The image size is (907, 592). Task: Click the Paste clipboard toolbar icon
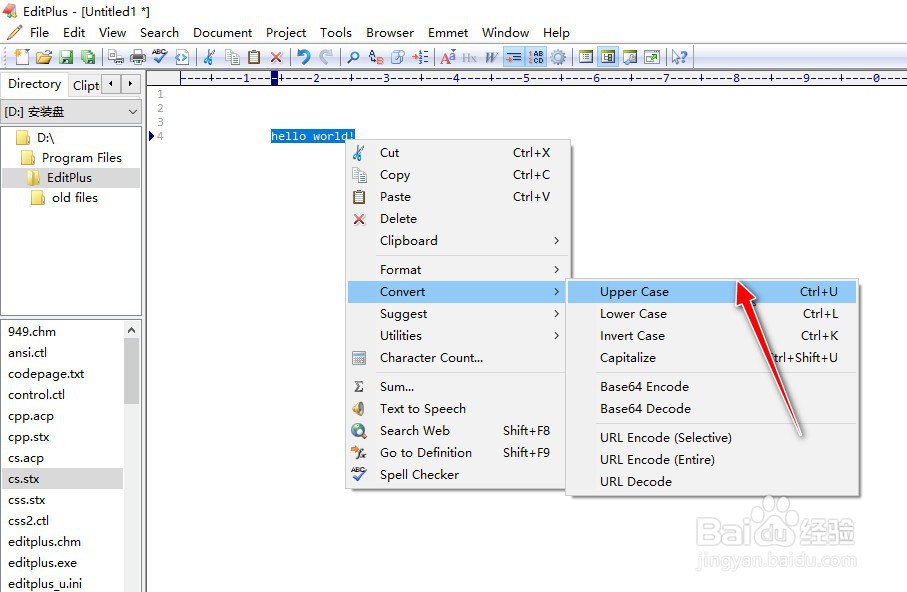point(254,57)
